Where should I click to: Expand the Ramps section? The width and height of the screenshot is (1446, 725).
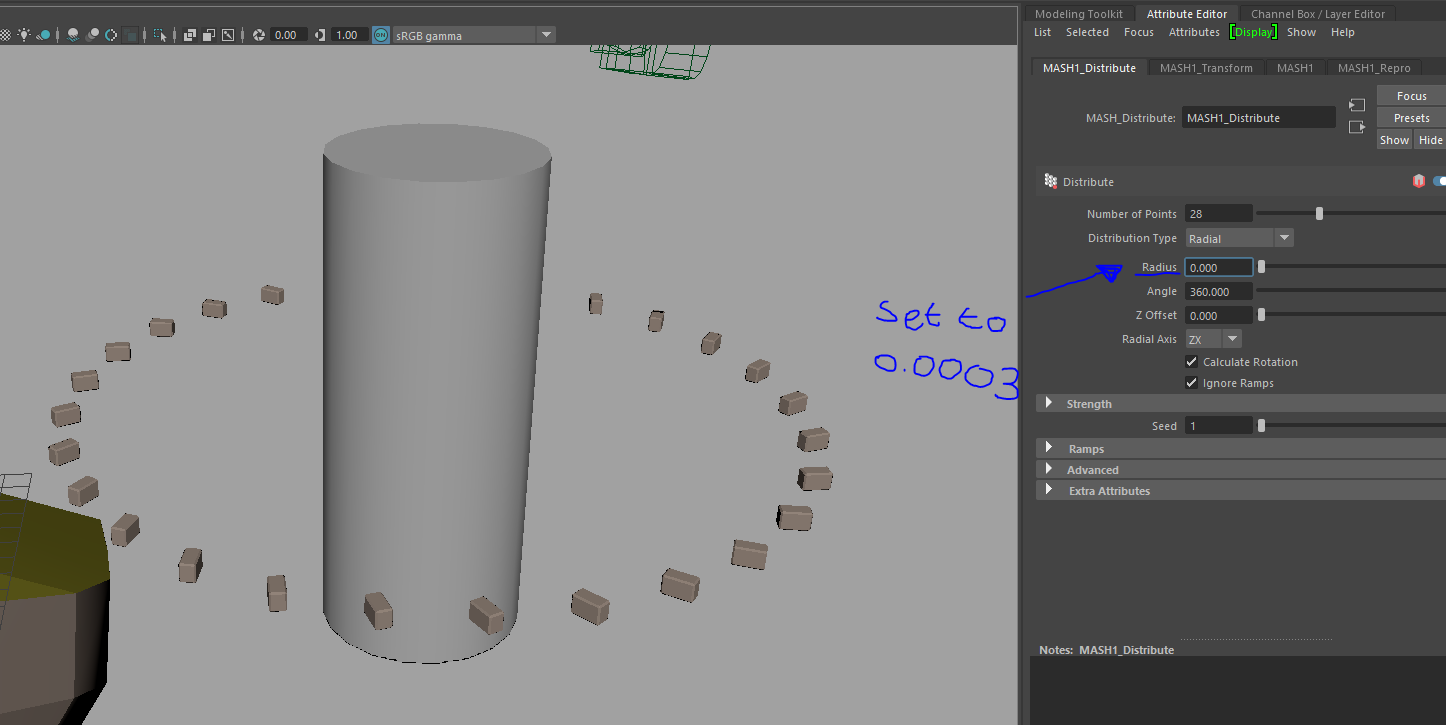coord(1087,448)
